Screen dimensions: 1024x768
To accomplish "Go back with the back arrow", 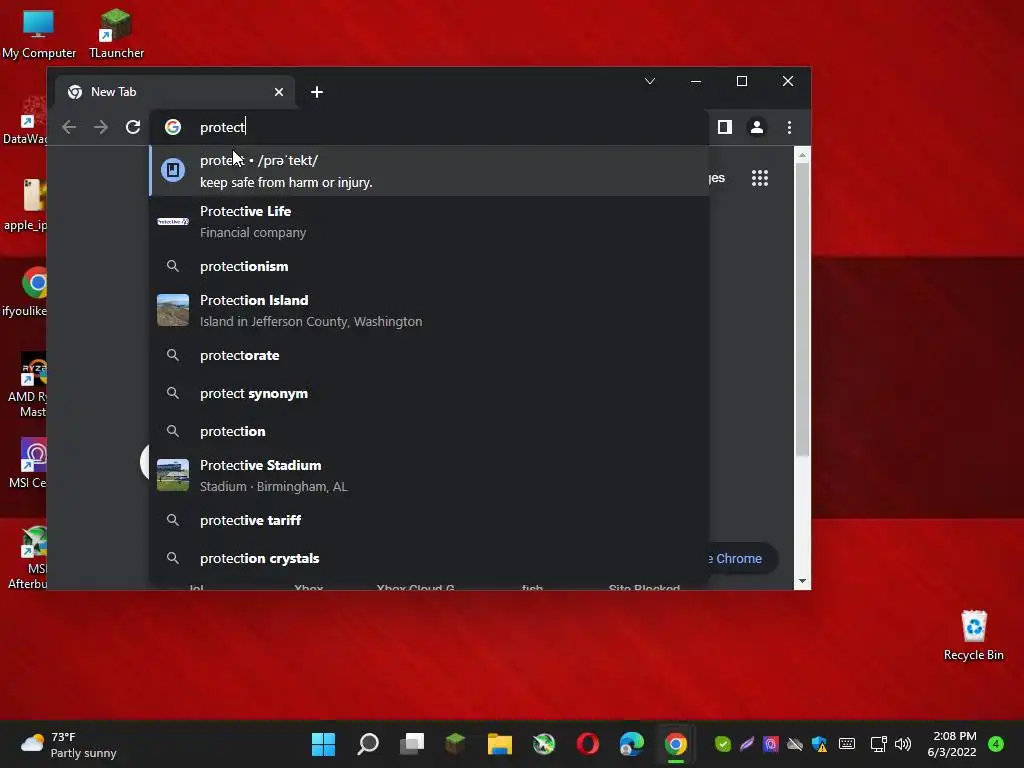I will pyautogui.click(x=69, y=127).
